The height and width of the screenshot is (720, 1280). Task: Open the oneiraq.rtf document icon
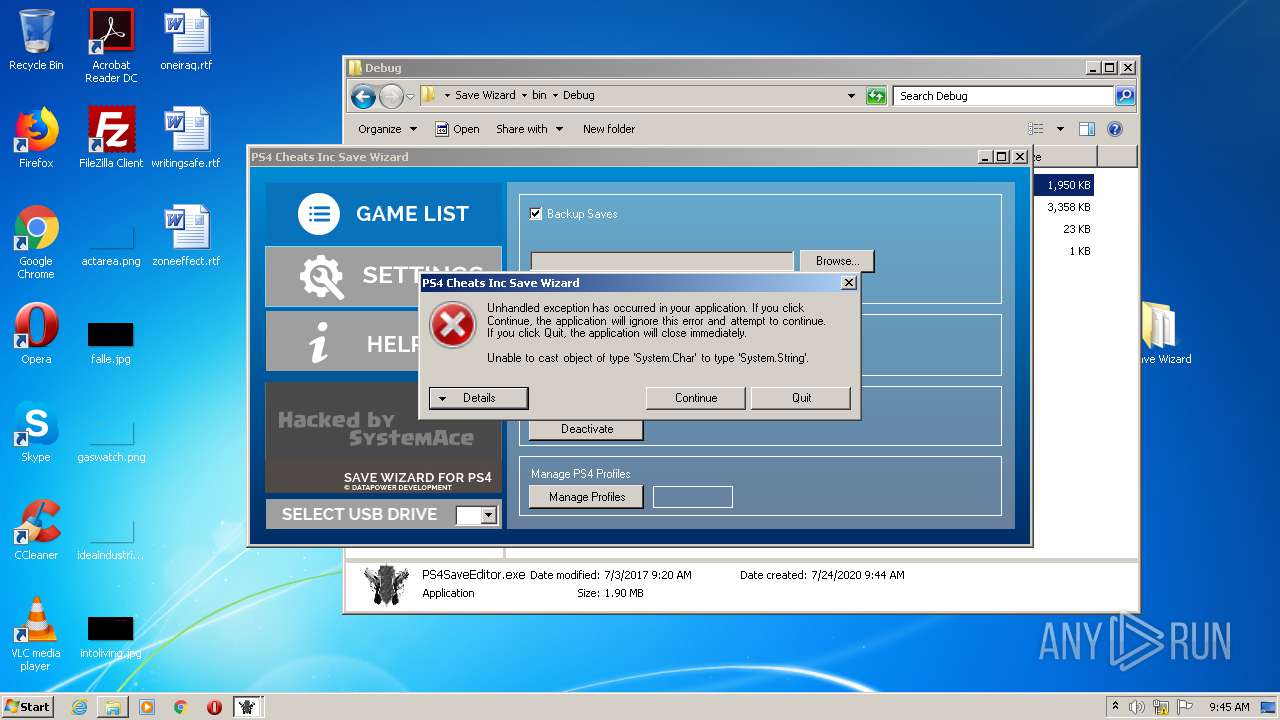coord(186,40)
